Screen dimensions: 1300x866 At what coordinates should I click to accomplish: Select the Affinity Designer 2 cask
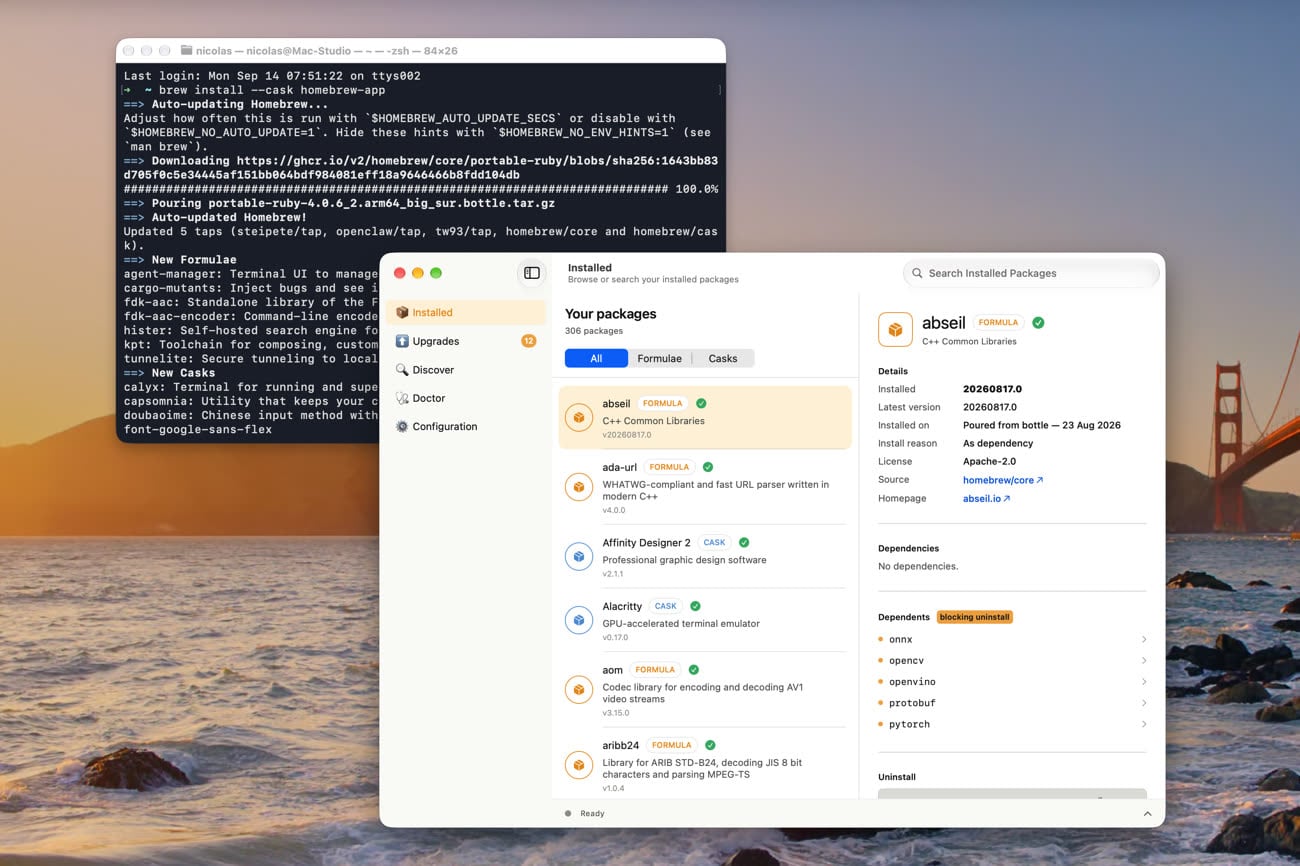pos(705,556)
